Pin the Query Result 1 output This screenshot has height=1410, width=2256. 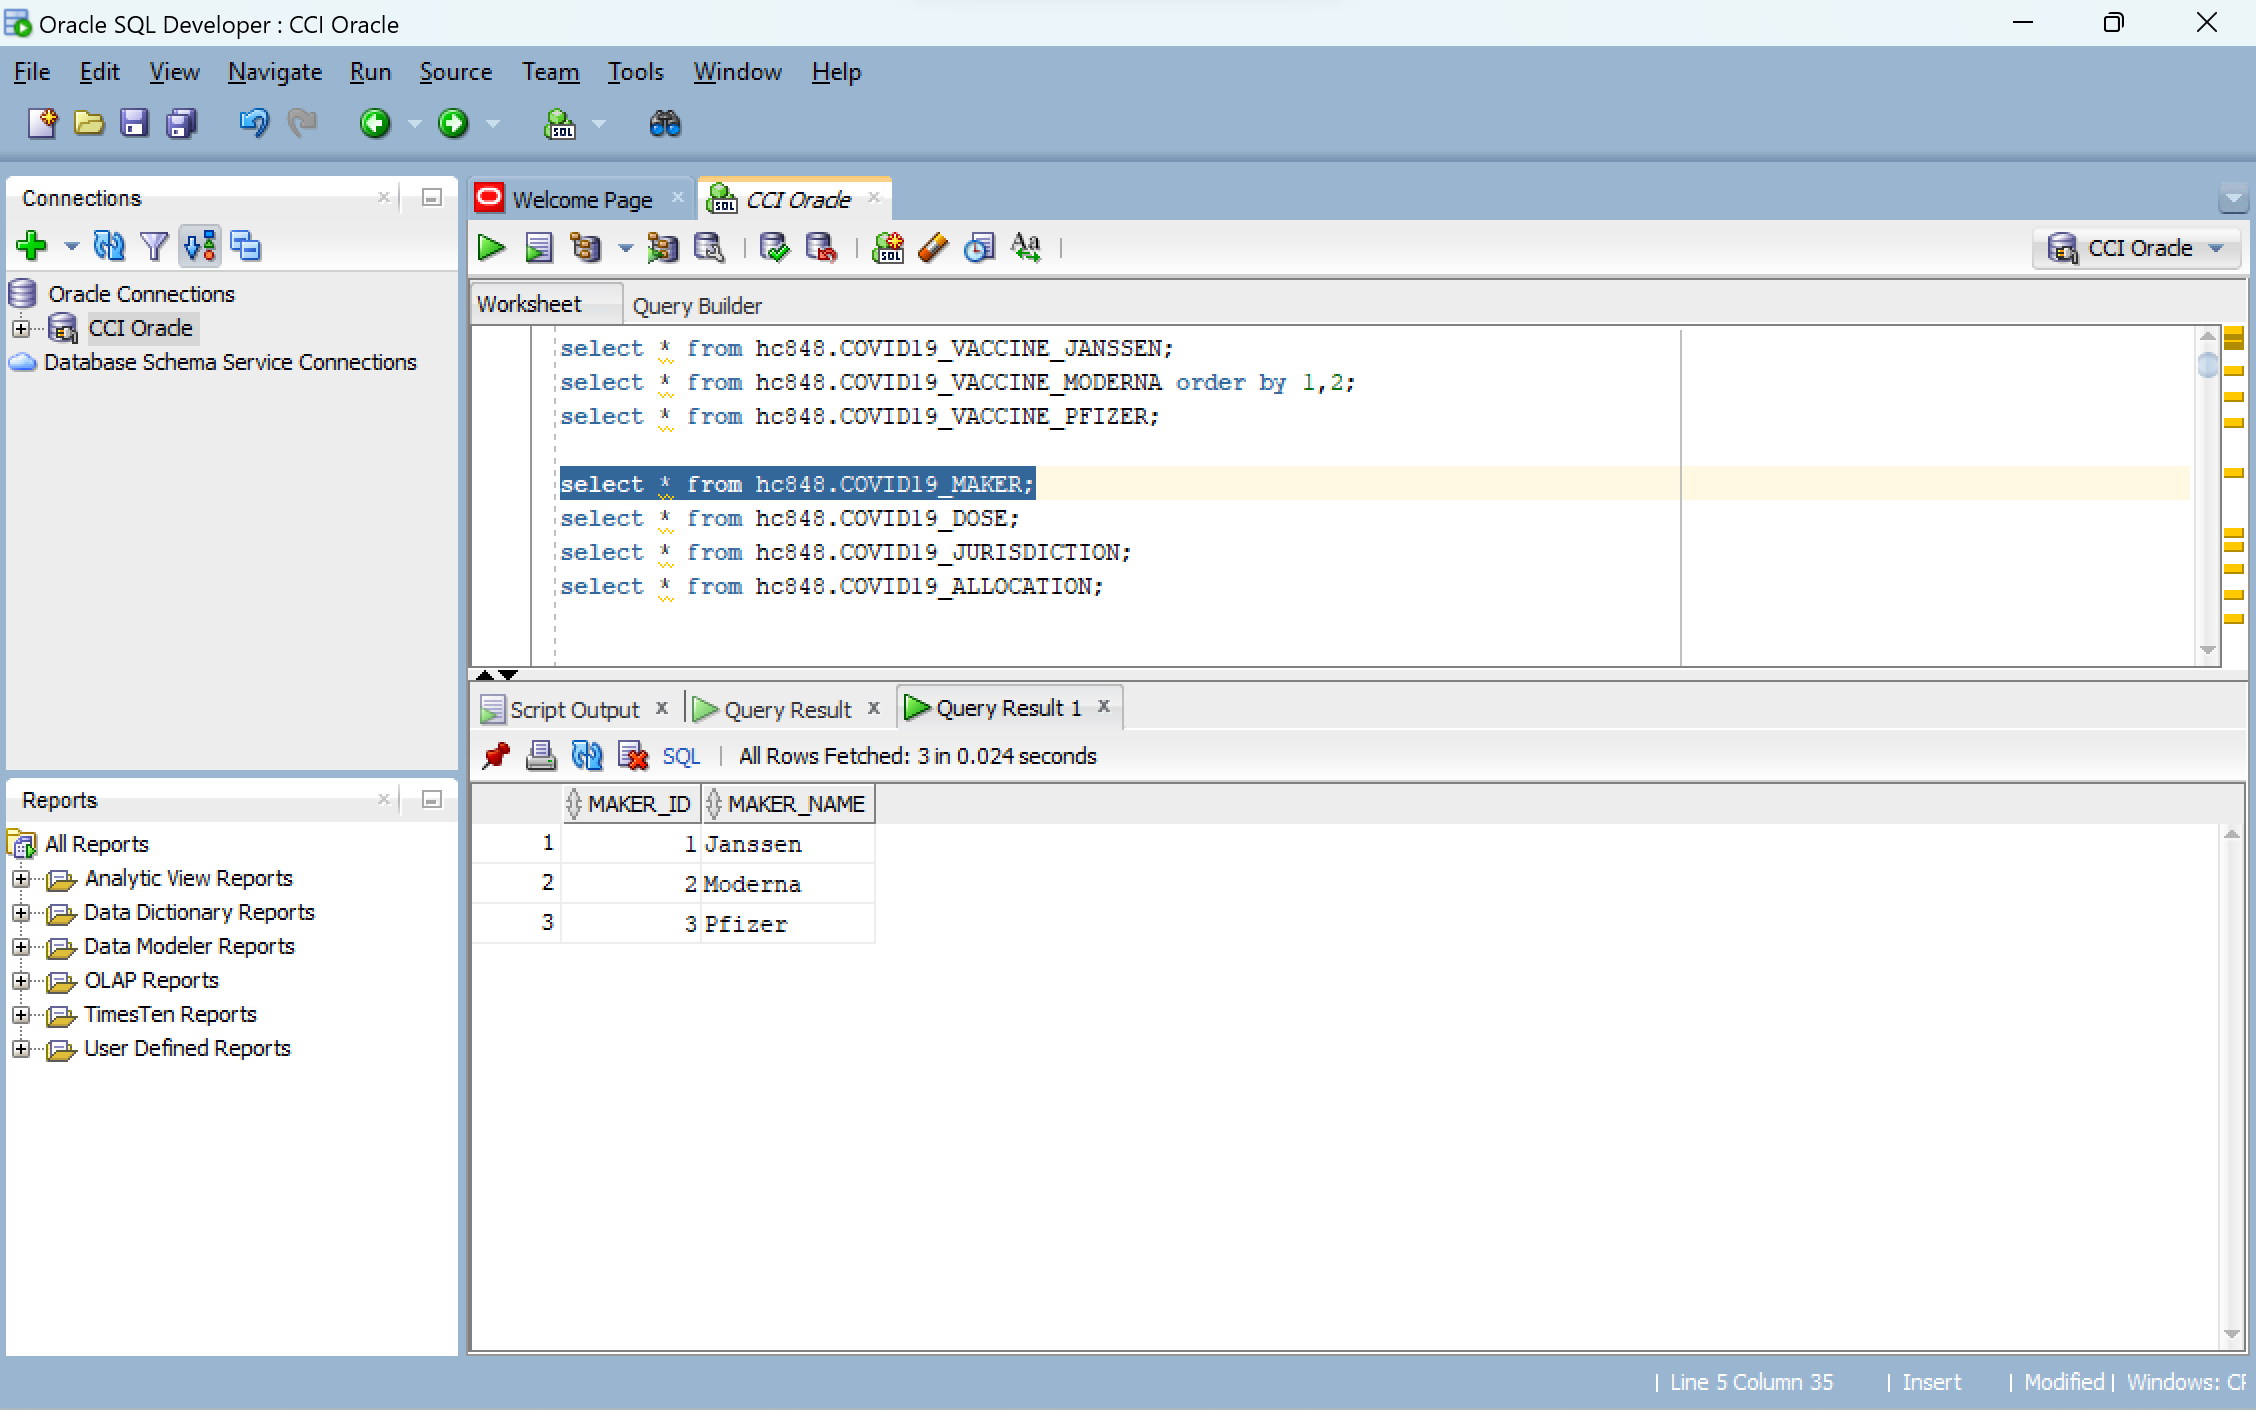tap(495, 756)
